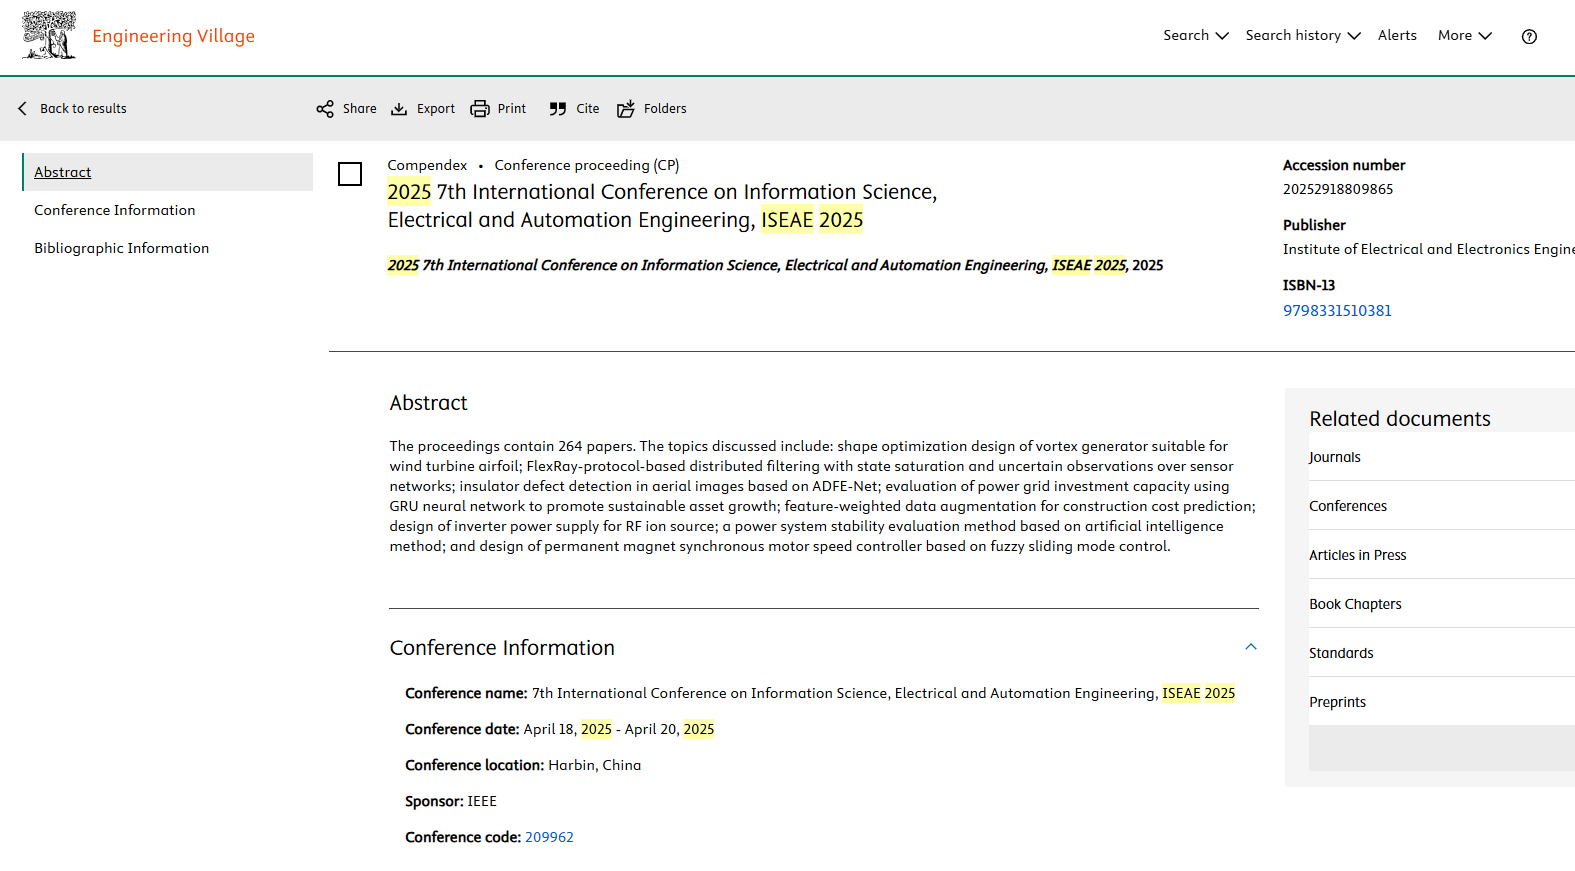Open the More dropdown menu
The image size is (1575, 871).
pos(1464,36)
